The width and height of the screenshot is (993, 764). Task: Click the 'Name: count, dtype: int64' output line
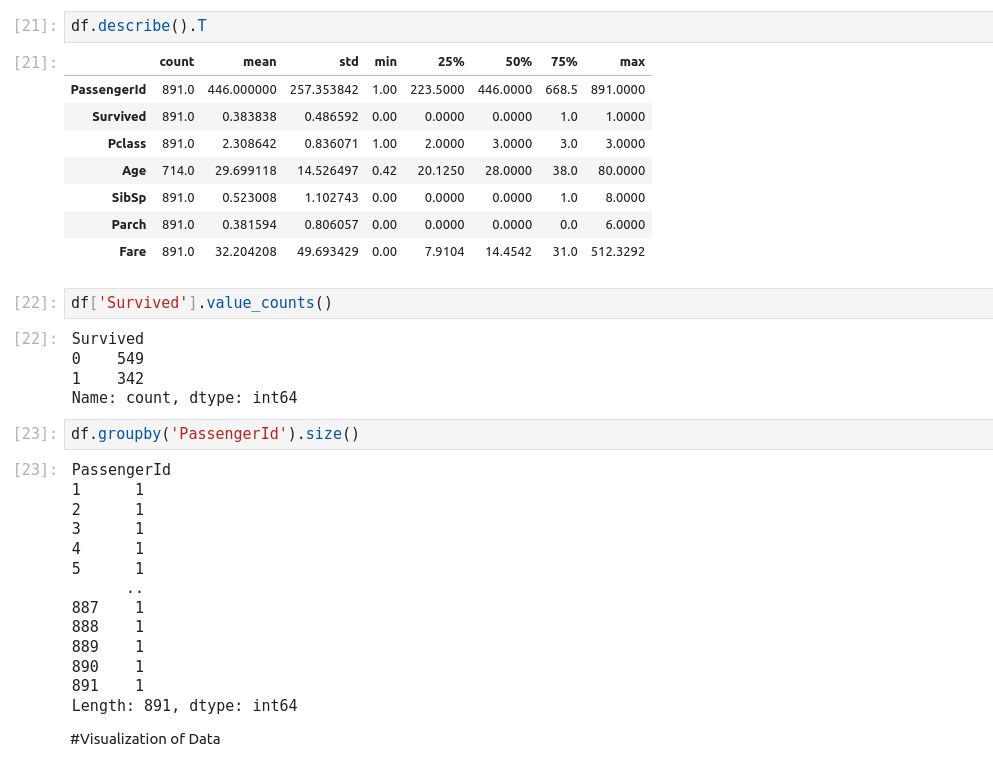184,398
